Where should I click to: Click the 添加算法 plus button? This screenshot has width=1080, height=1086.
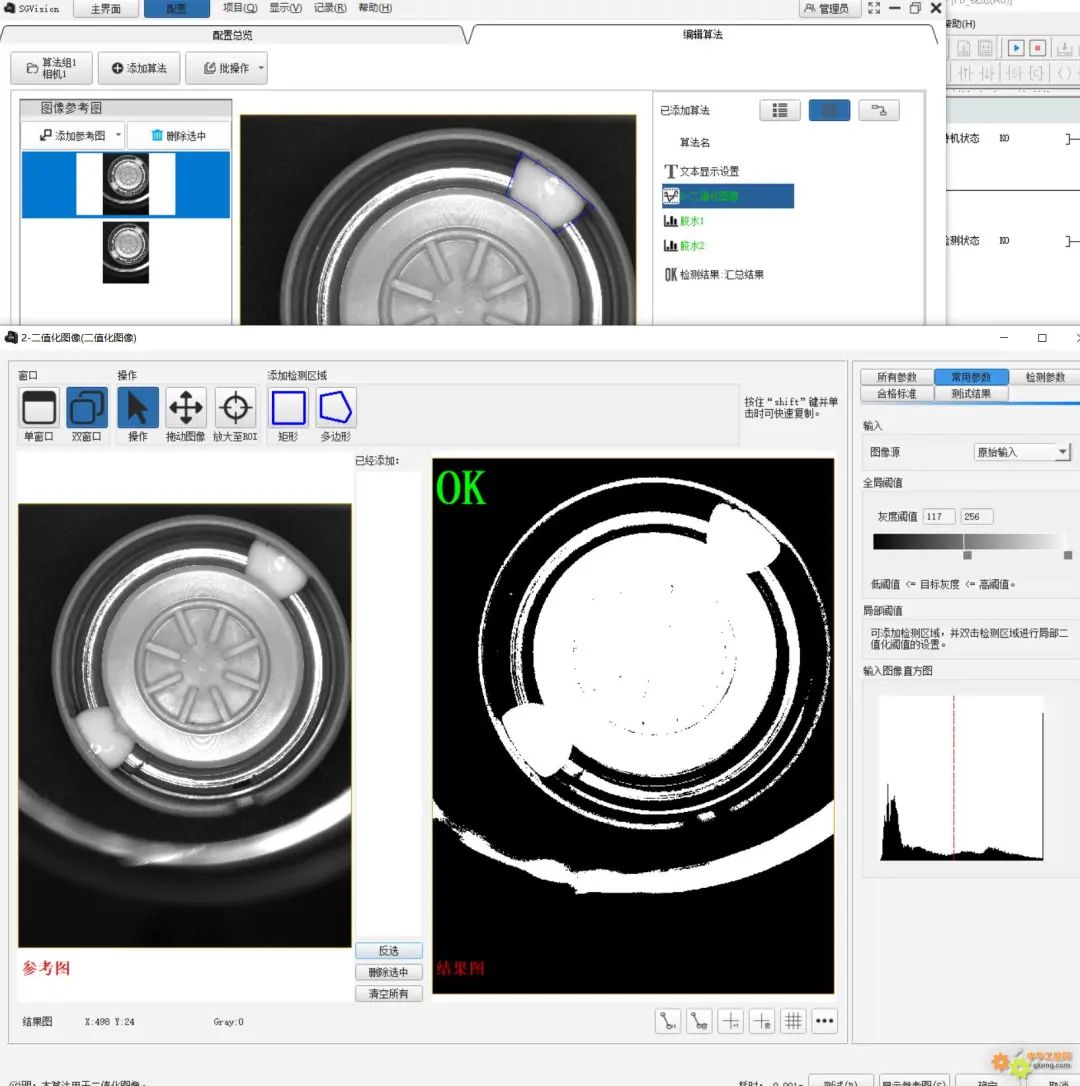[x=139, y=68]
